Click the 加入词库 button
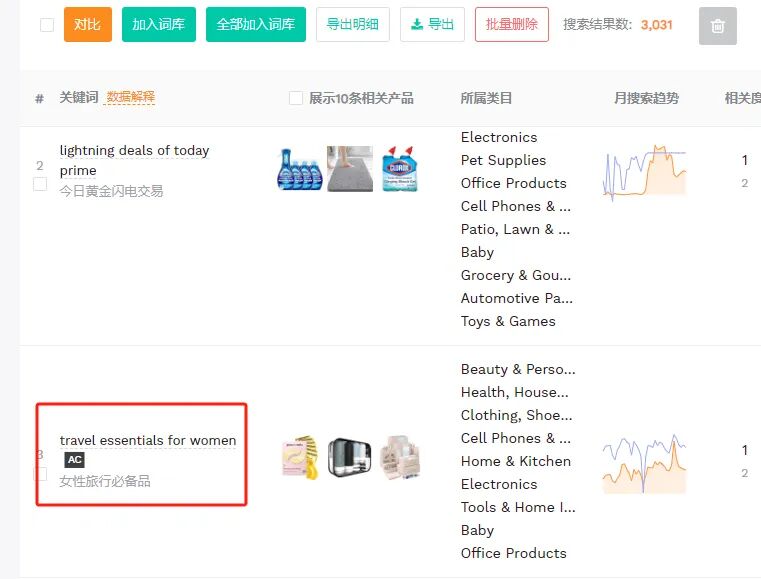This screenshot has width=761, height=579. [x=159, y=25]
